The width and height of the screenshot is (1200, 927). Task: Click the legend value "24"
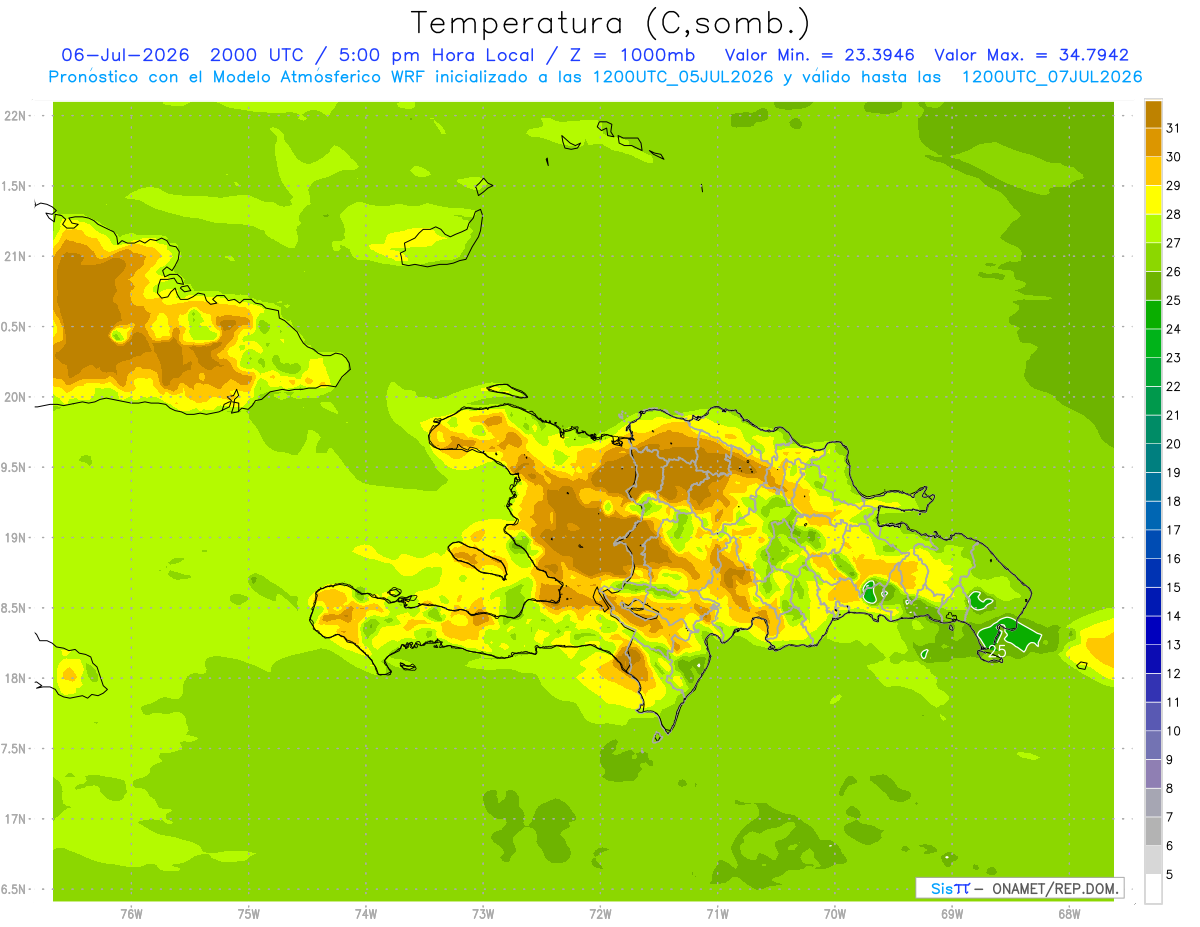click(x=1174, y=329)
